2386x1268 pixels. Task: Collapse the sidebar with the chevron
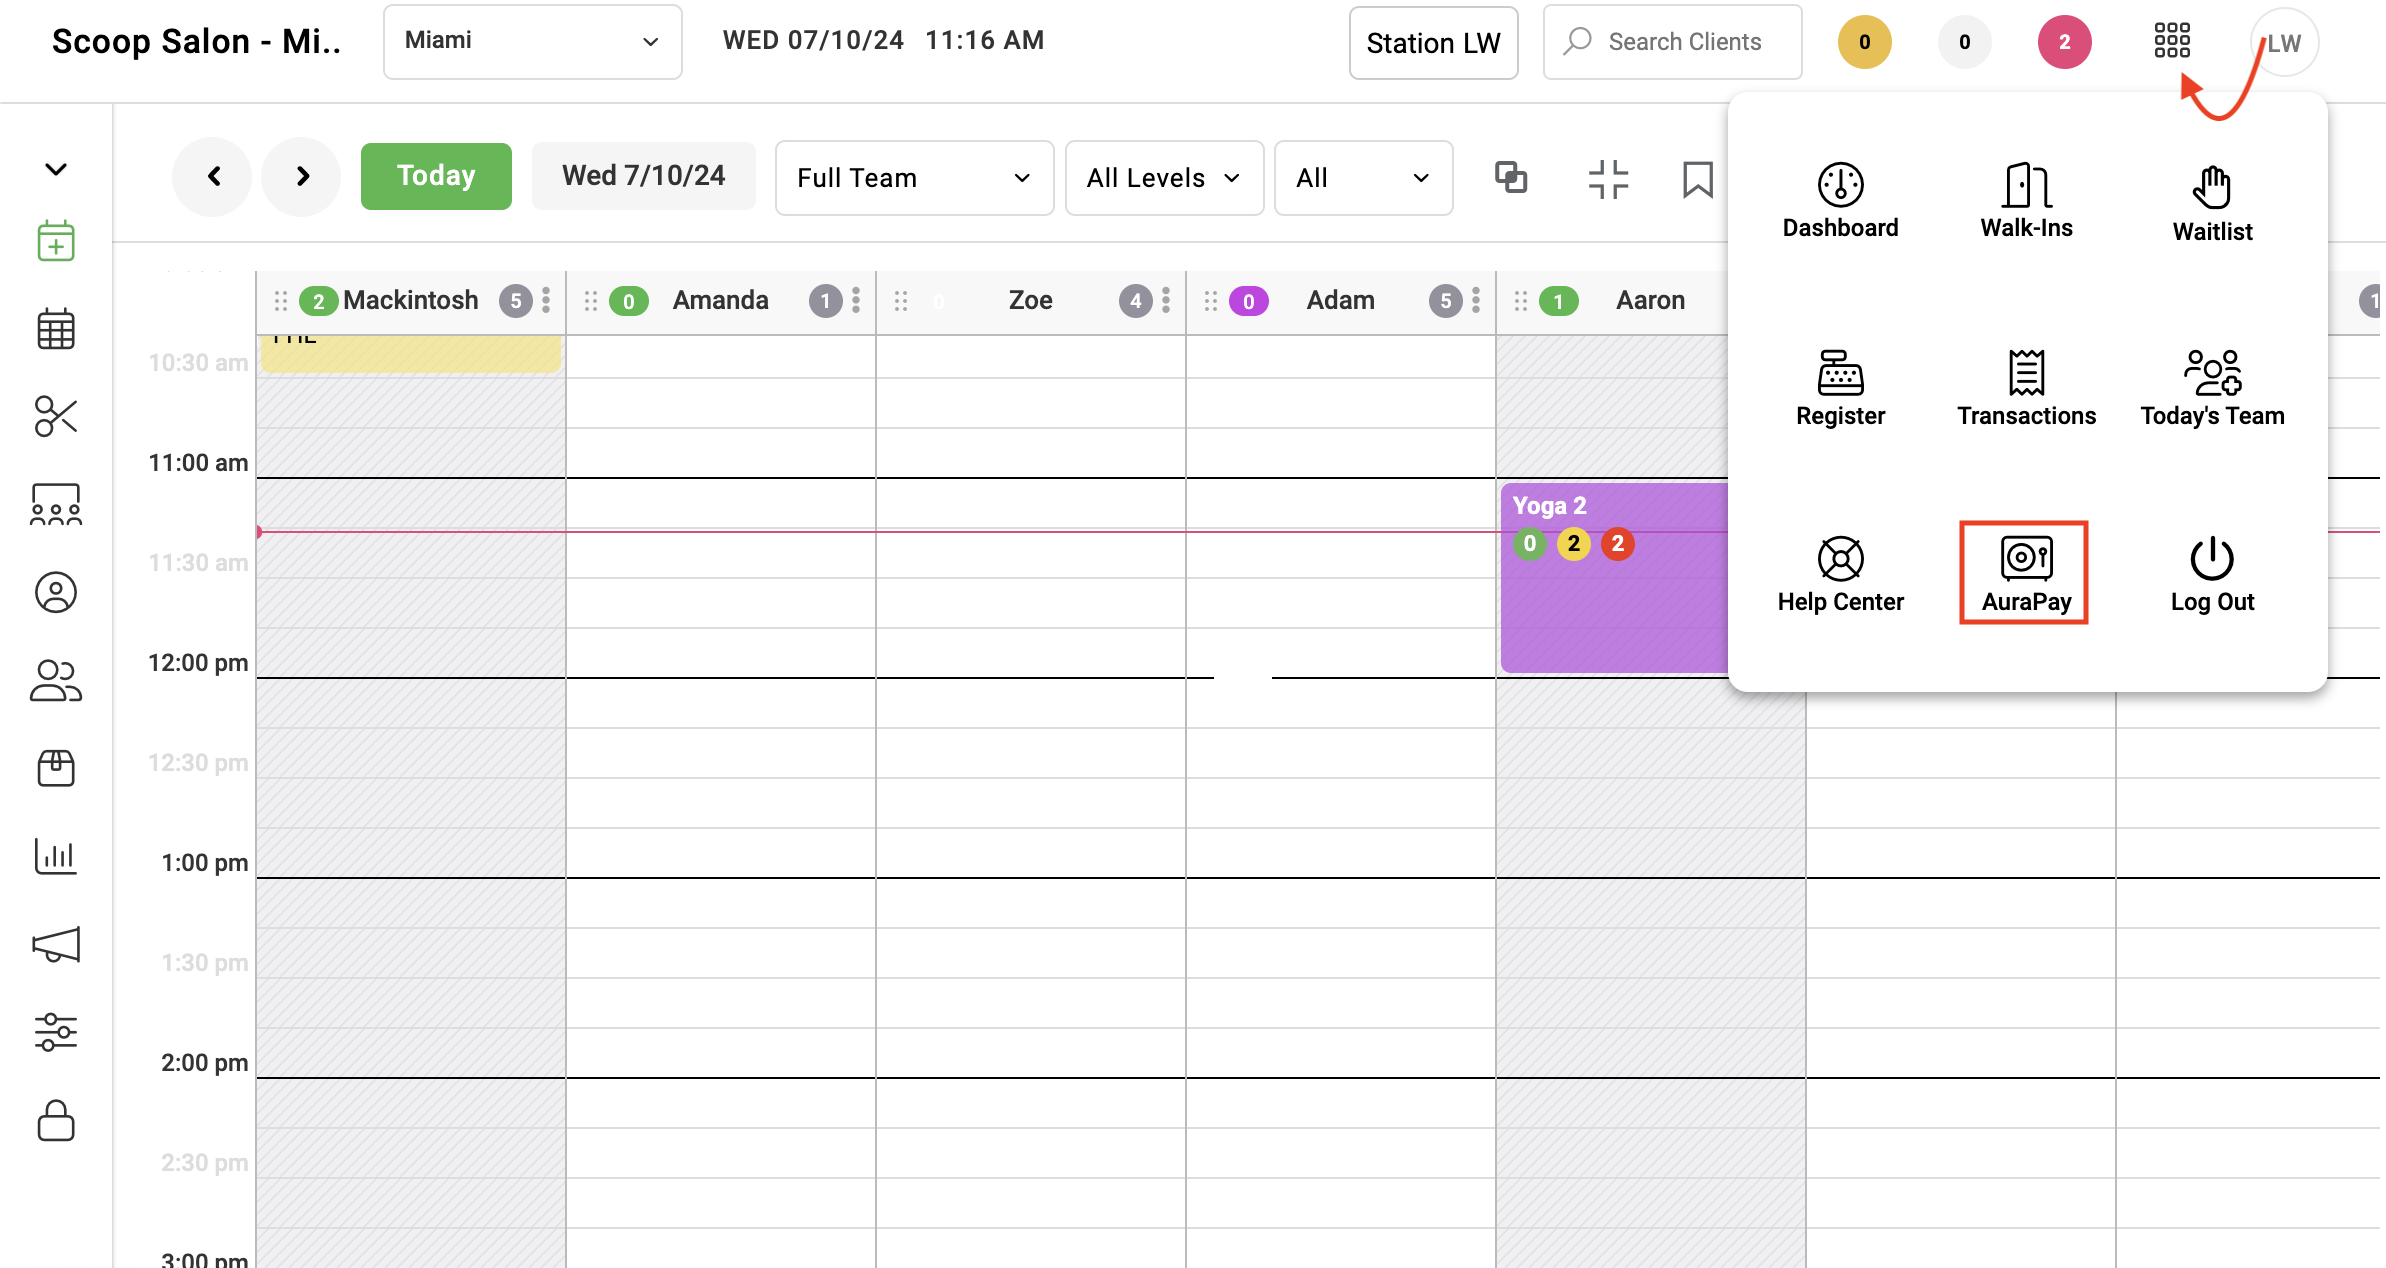[56, 169]
